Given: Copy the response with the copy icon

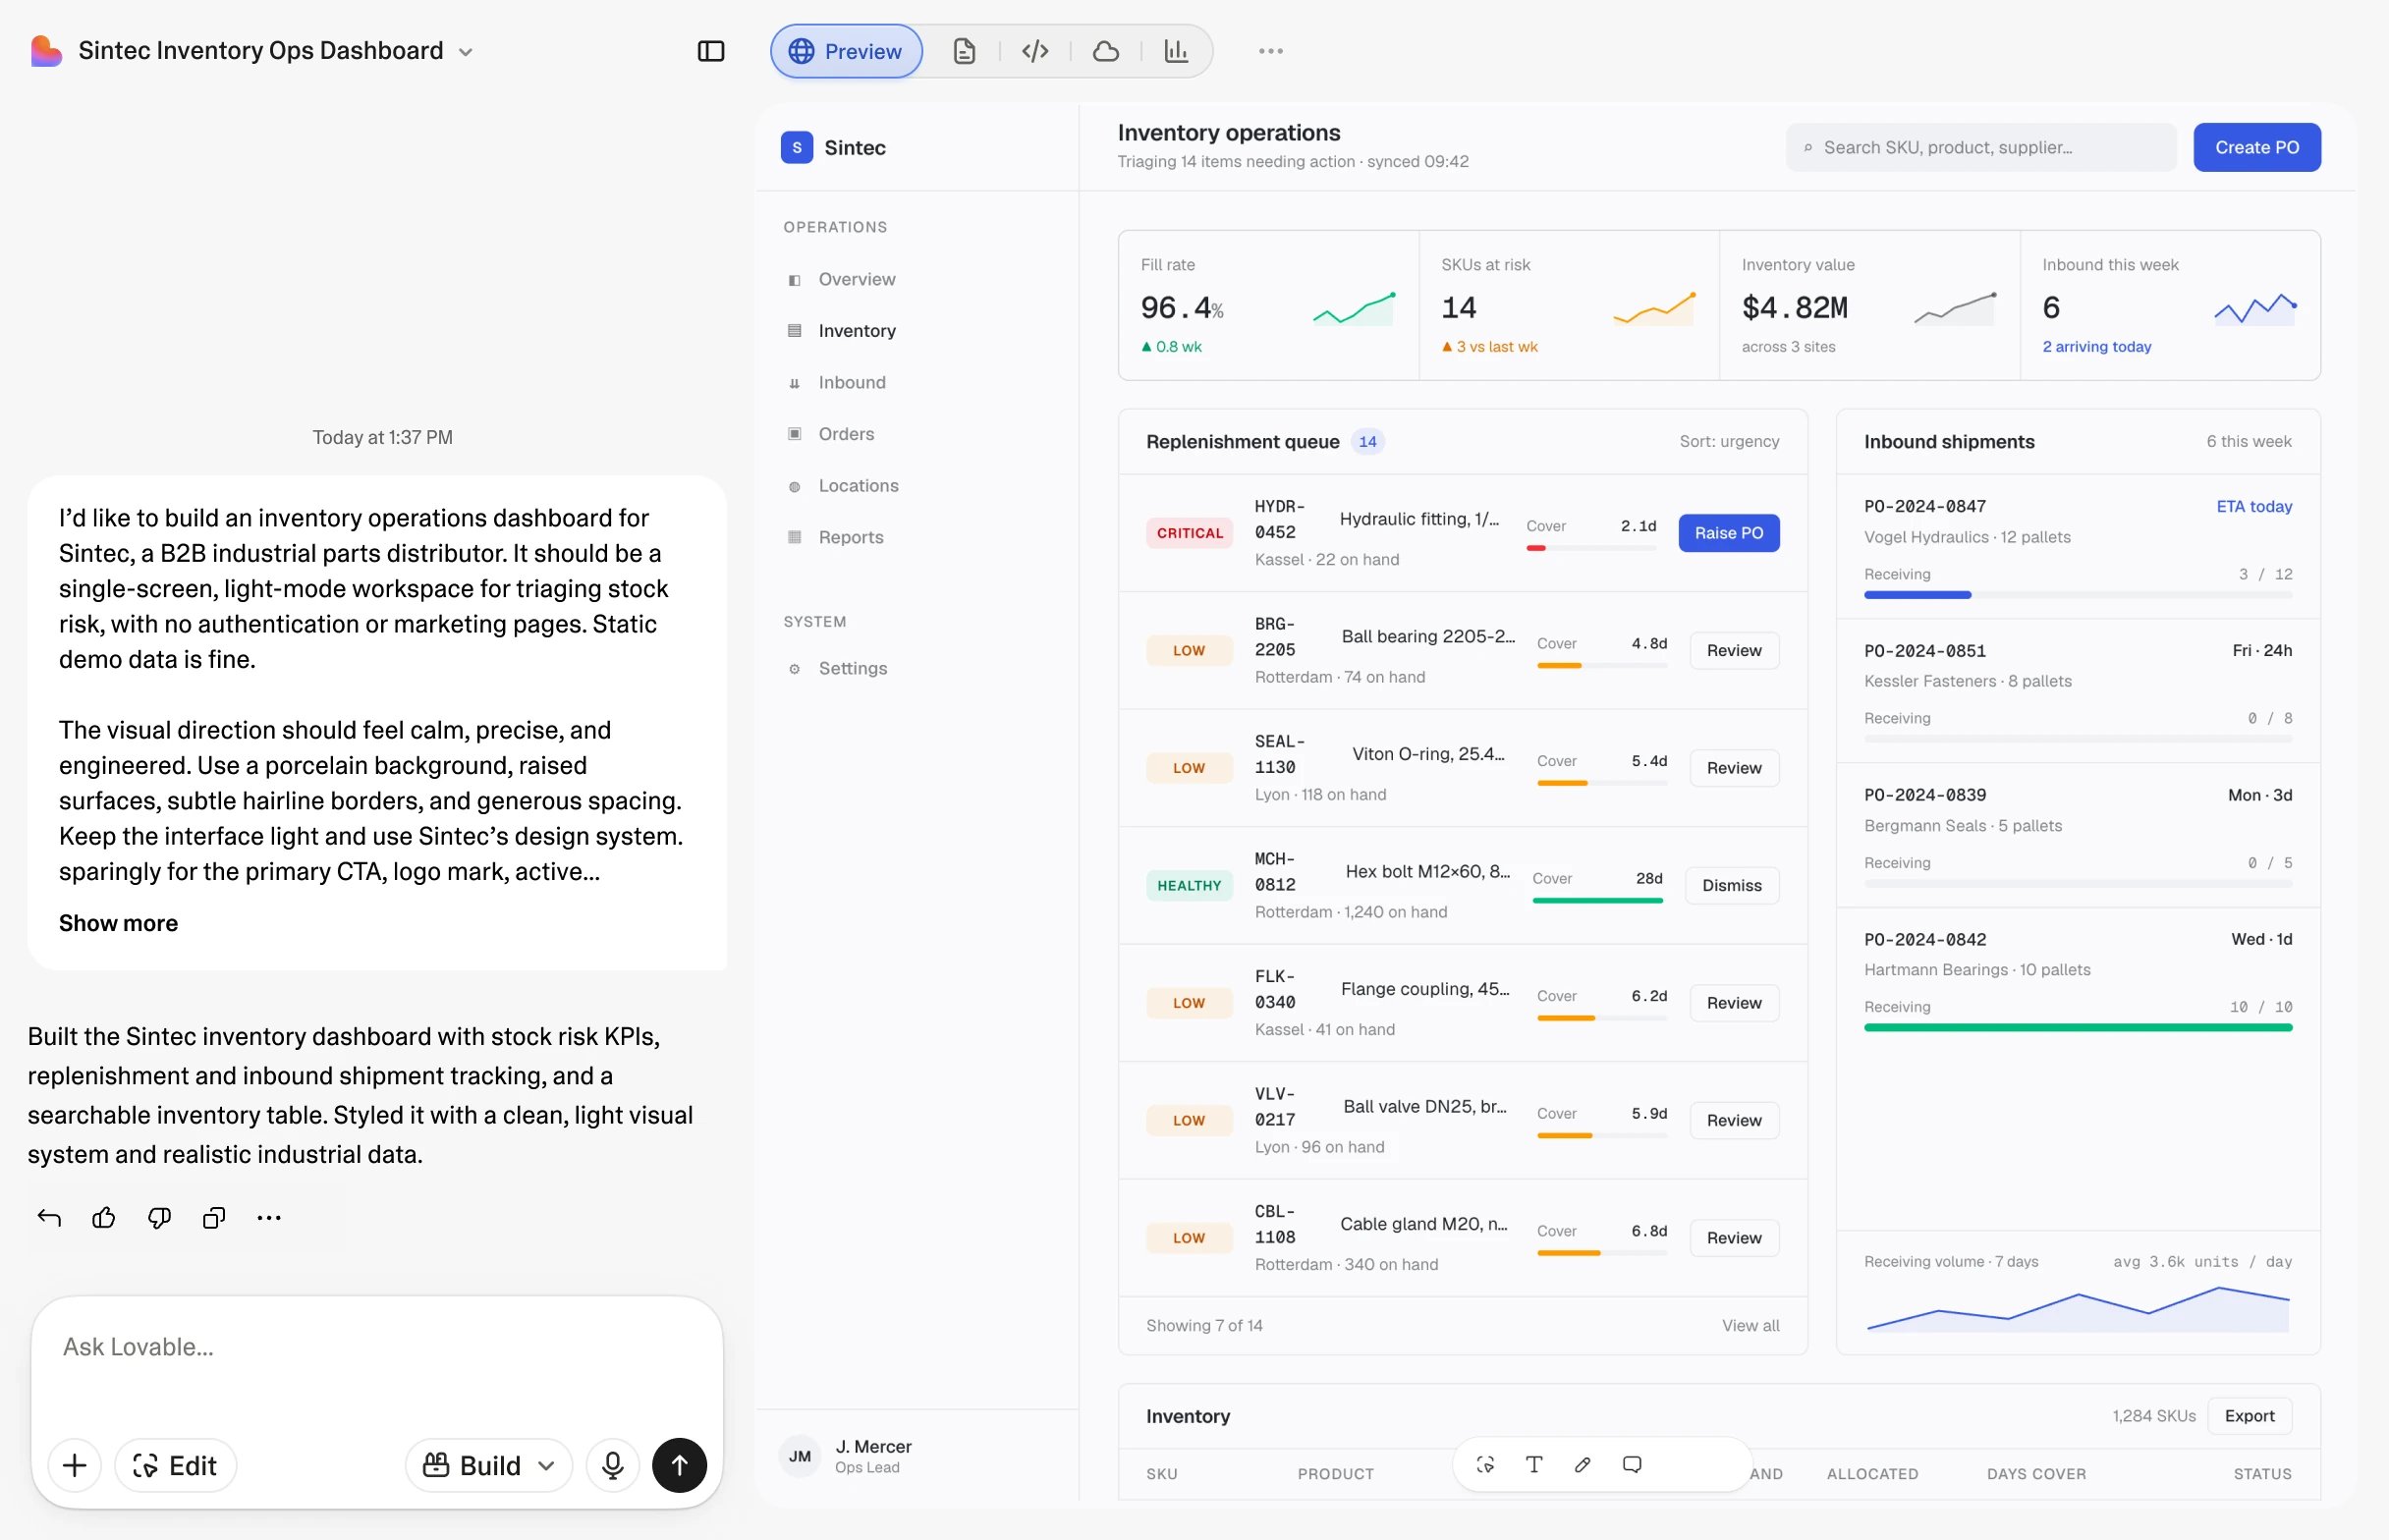Looking at the screenshot, I should (214, 1217).
